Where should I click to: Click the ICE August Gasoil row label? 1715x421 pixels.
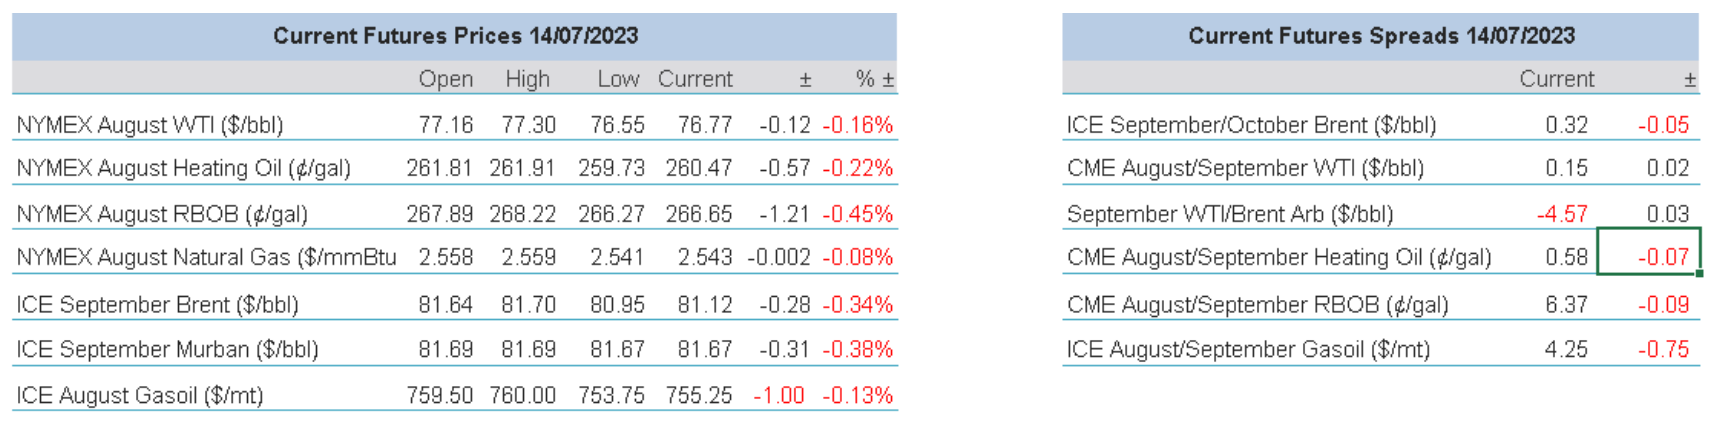140,395
